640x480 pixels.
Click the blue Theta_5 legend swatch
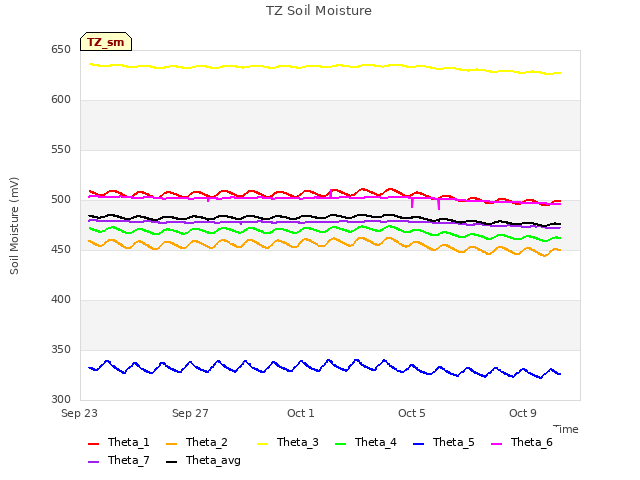coord(418,443)
